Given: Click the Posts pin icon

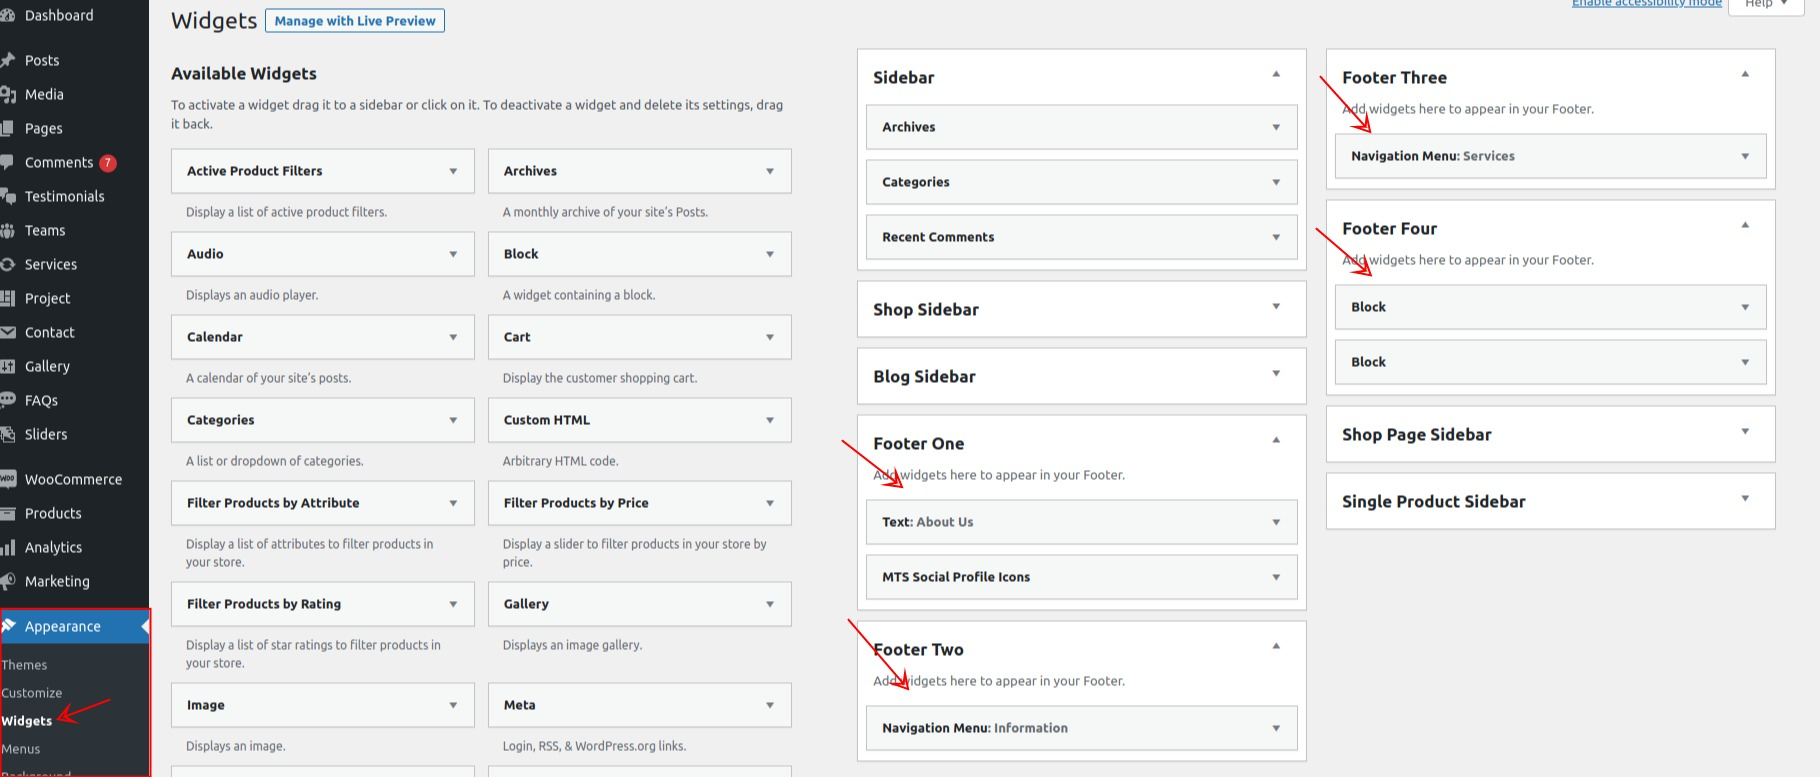Looking at the screenshot, I should click(x=8, y=60).
